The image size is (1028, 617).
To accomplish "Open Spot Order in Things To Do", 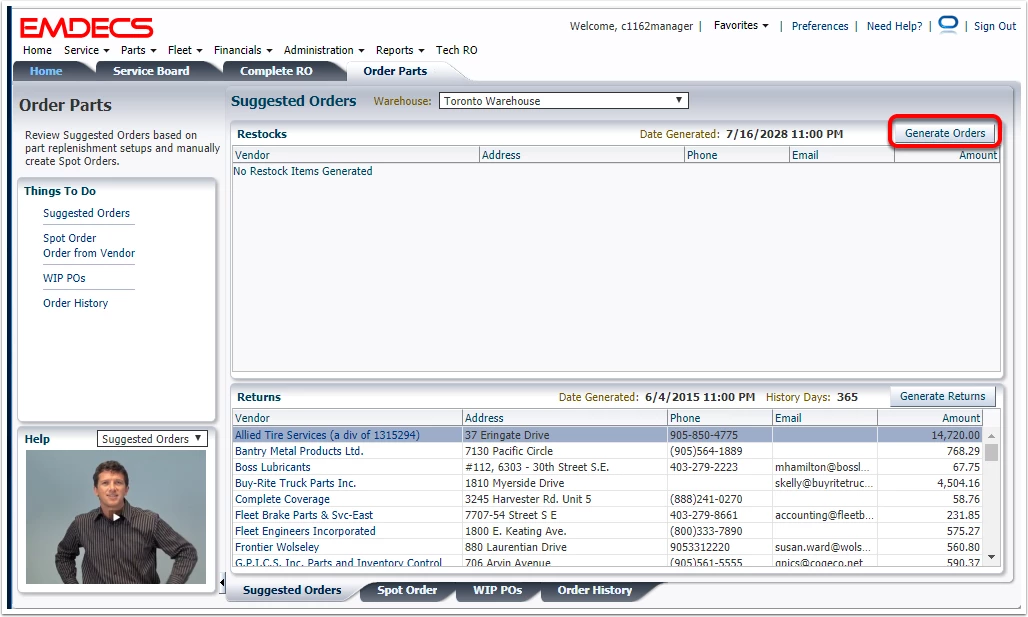I will tap(69, 238).
